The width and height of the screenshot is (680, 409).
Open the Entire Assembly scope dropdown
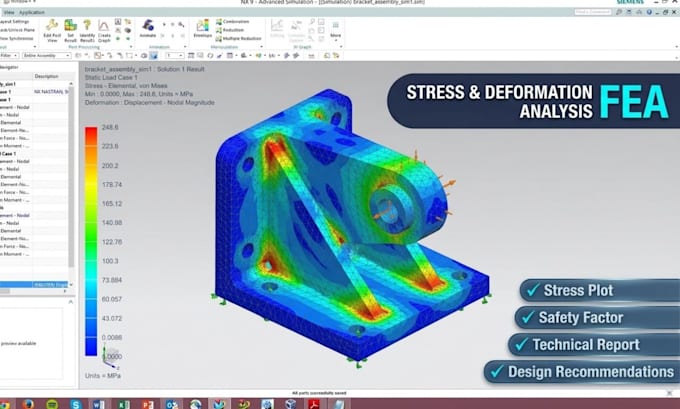tap(47, 56)
